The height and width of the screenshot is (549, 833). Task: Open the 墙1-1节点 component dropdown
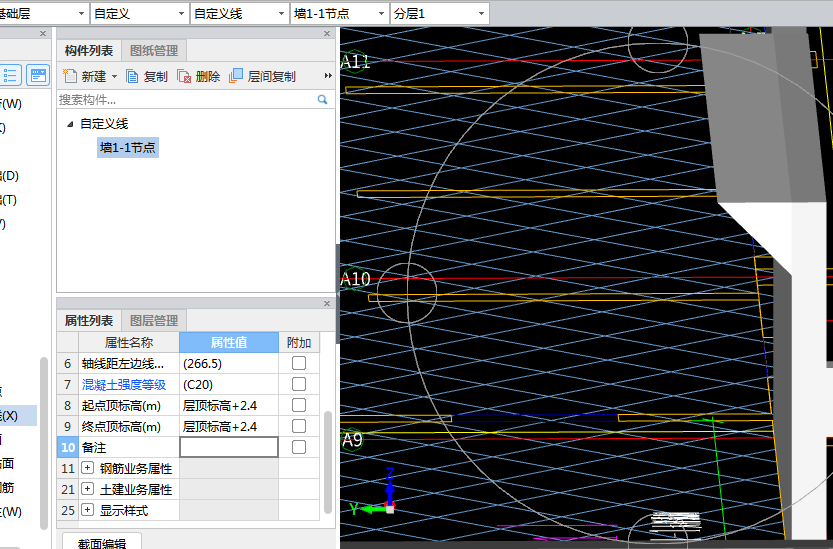381,14
